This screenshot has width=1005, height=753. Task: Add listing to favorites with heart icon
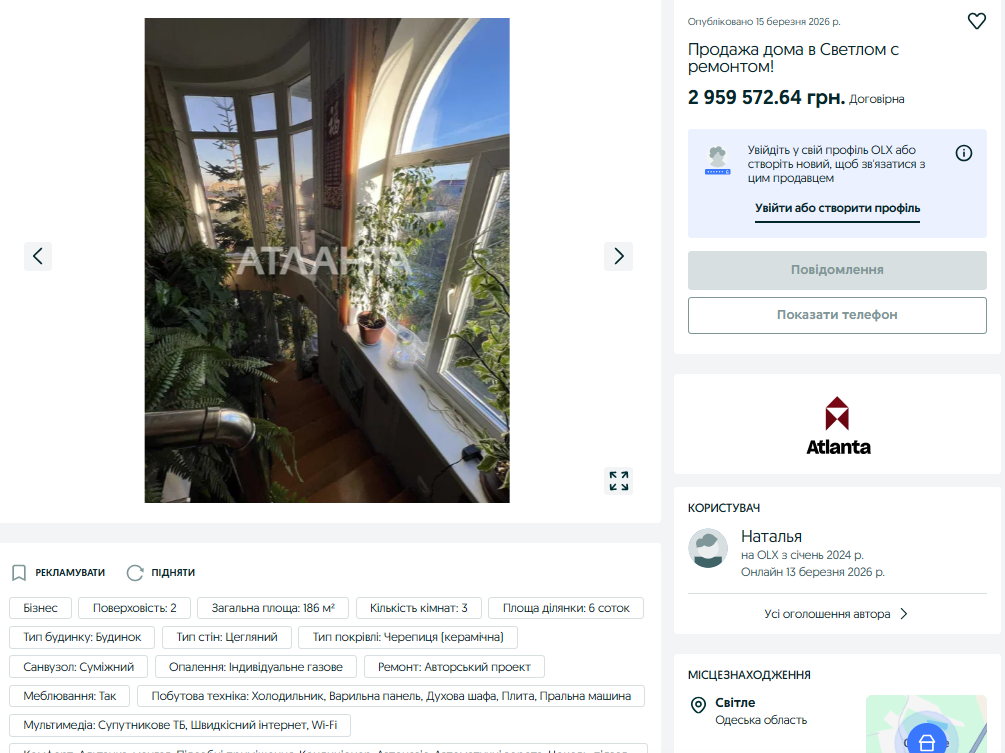click(976, 21)
